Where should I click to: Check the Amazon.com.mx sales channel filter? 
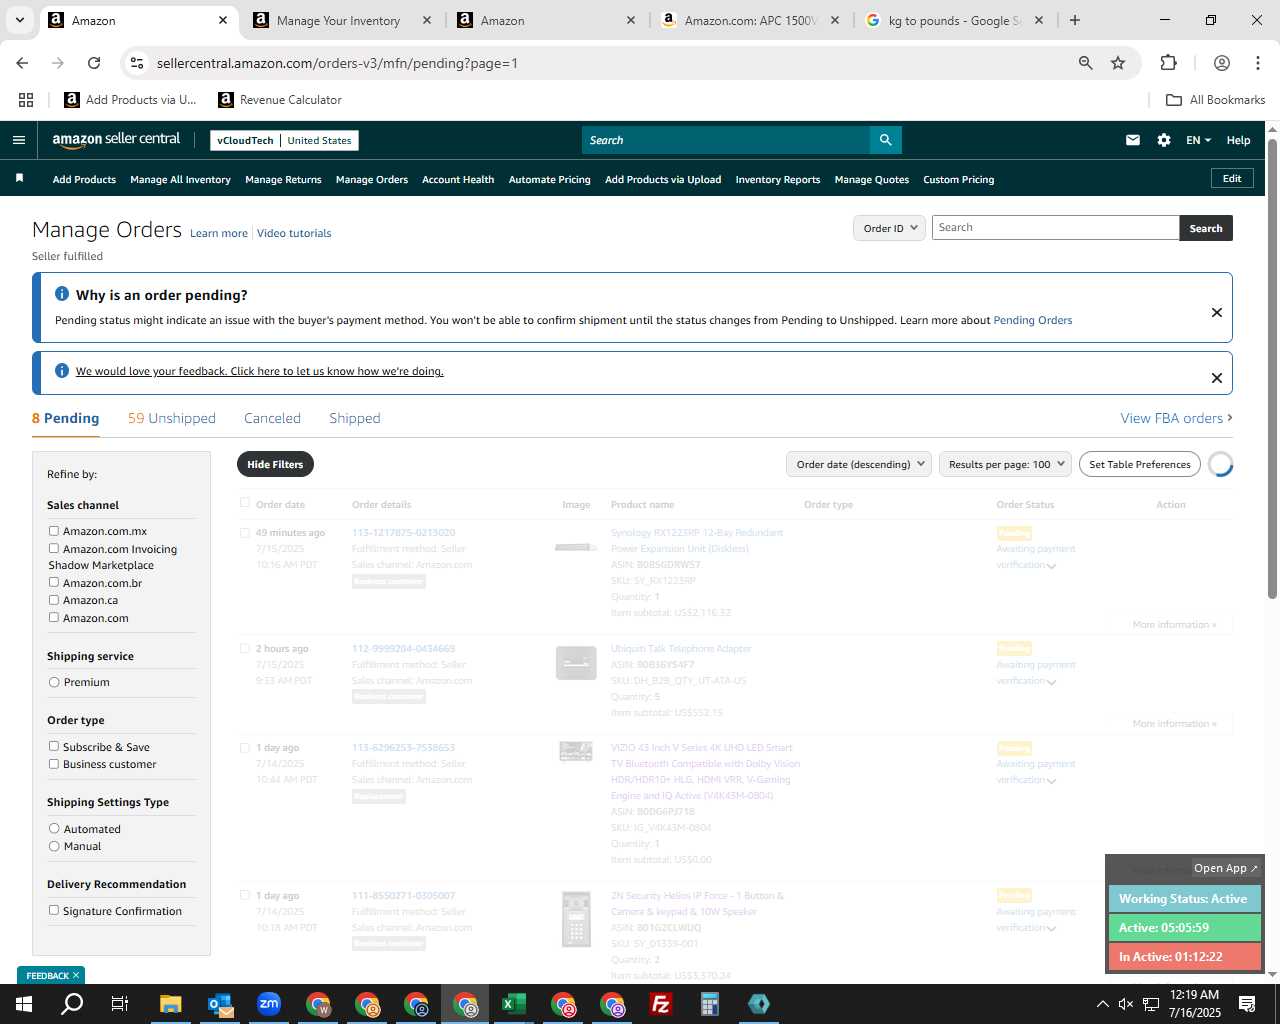pyautogui.click(x=54, y=531)
